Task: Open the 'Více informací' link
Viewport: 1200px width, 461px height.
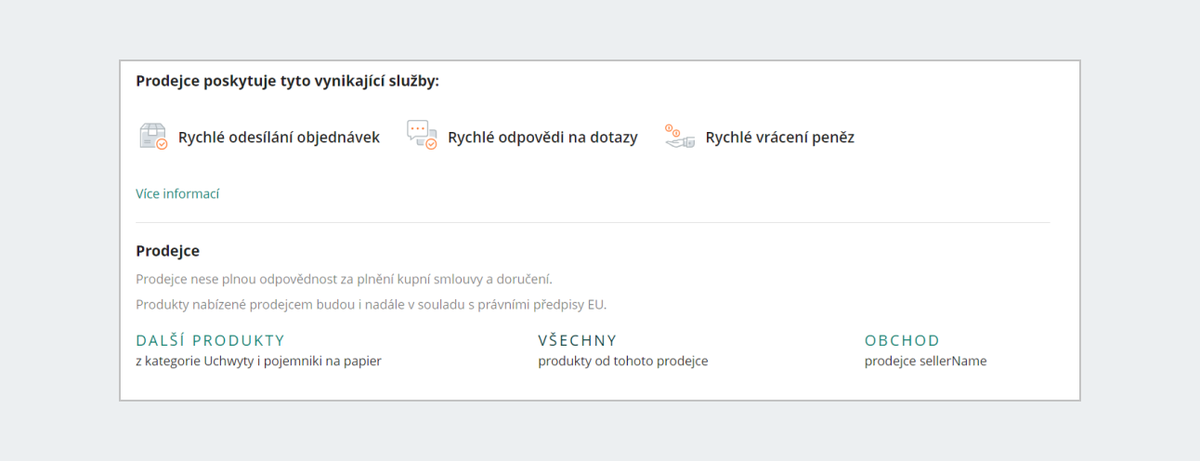Action: coord(178,194)
